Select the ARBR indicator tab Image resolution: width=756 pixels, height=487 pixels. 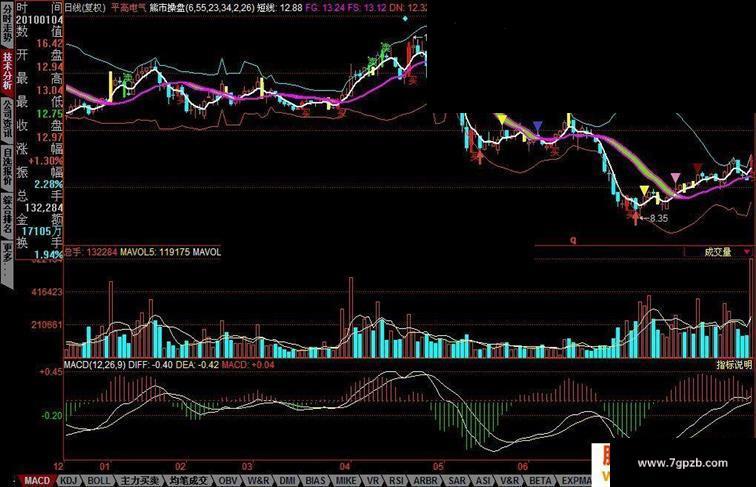pyautogui.click(x=426, y=481)
